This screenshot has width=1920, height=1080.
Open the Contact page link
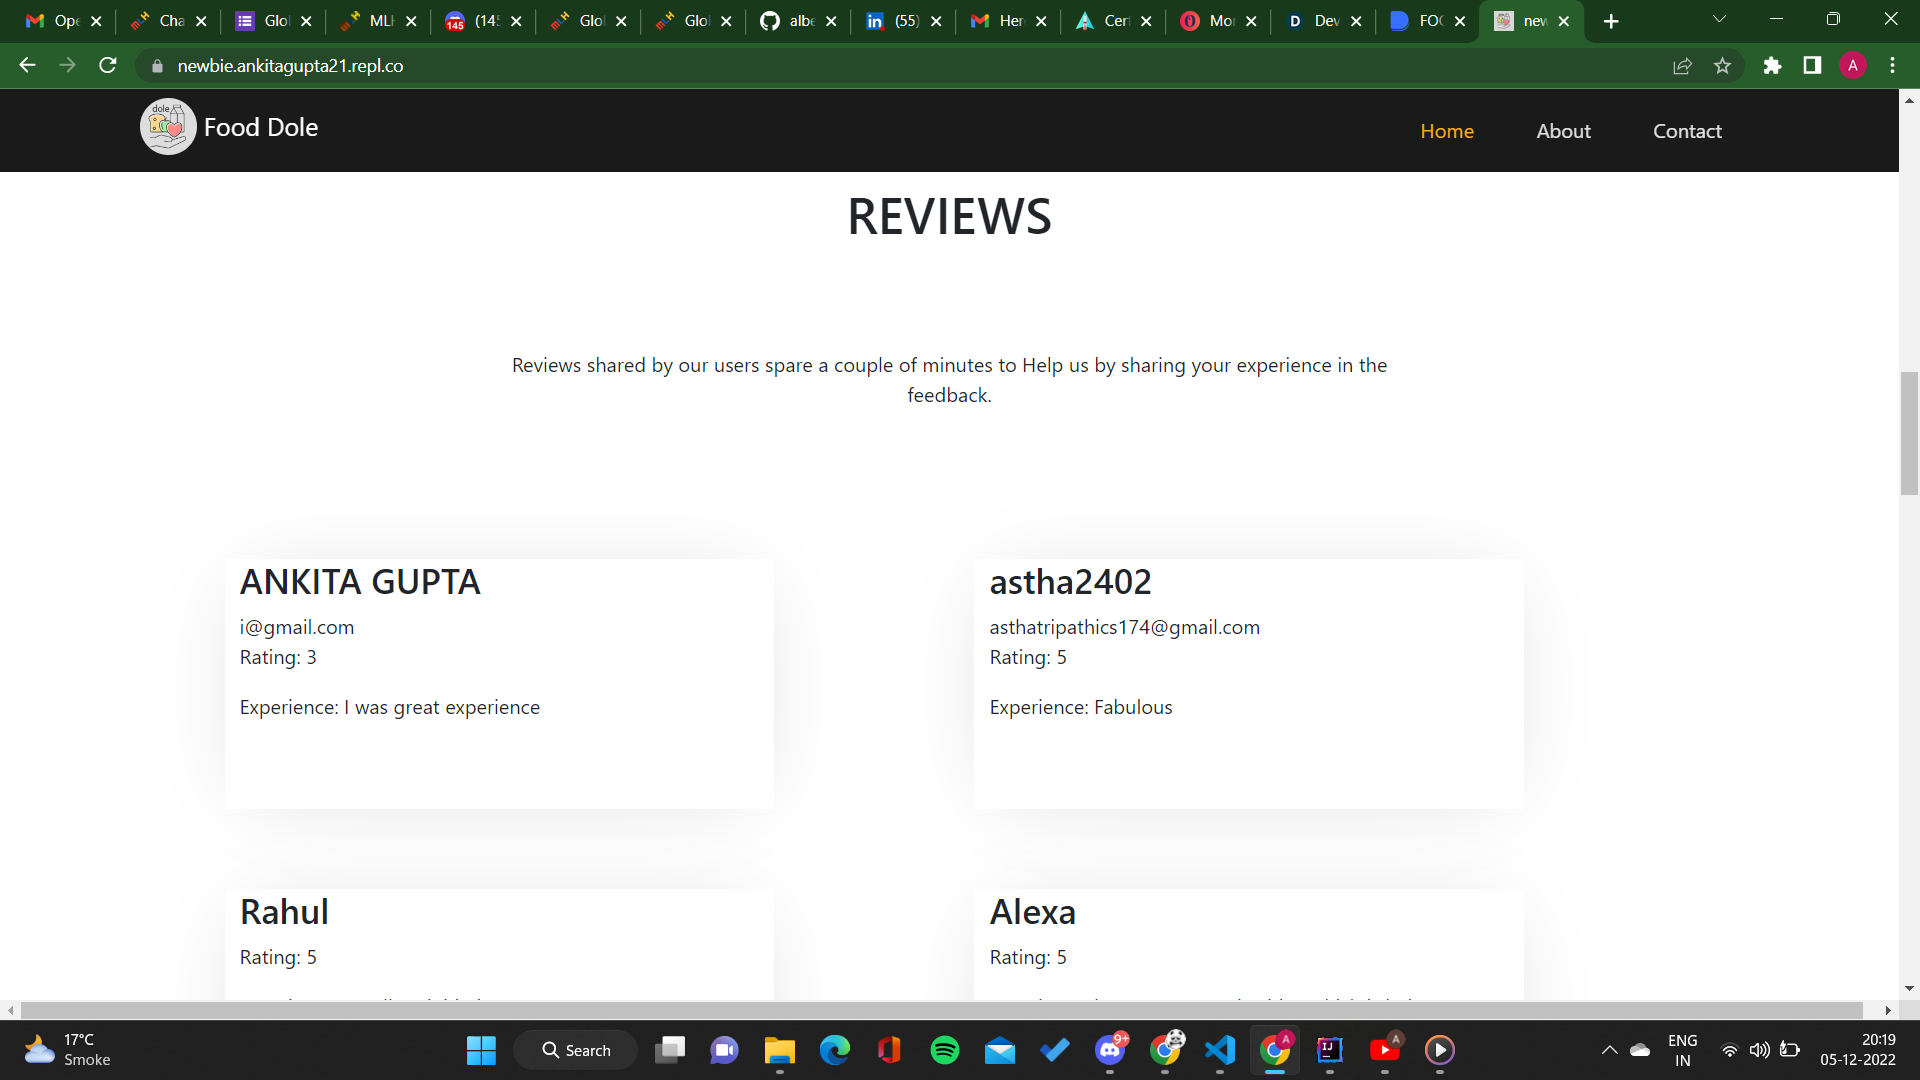coord(1687,131)
